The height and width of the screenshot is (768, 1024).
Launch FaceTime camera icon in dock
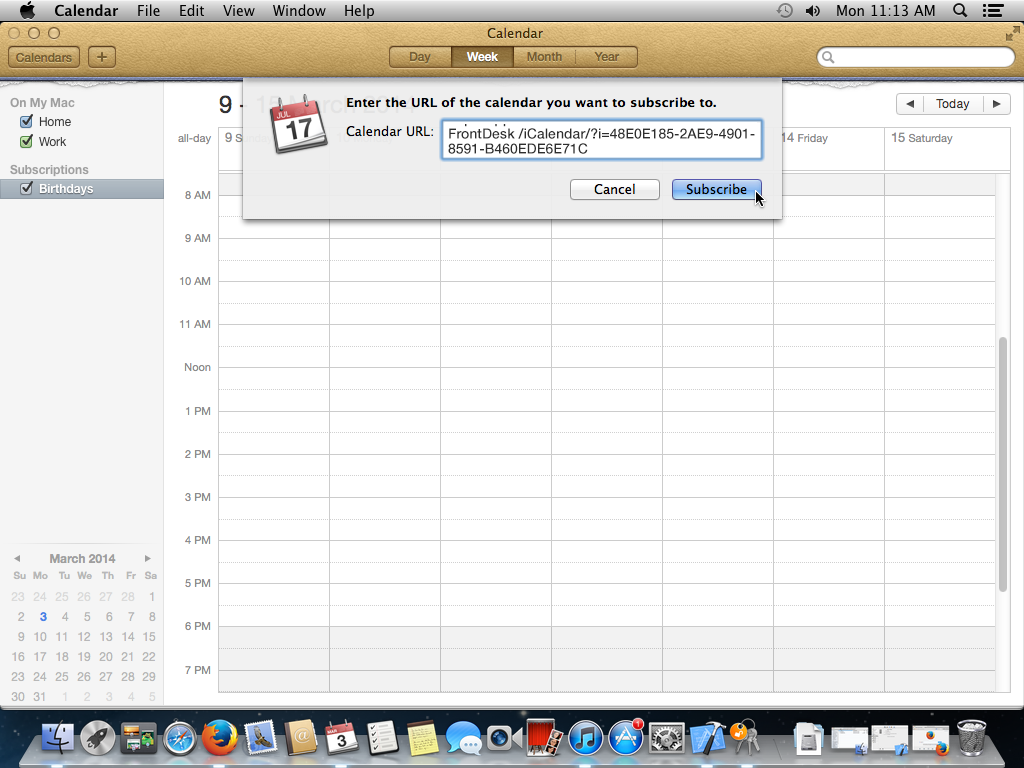[504, 738]
